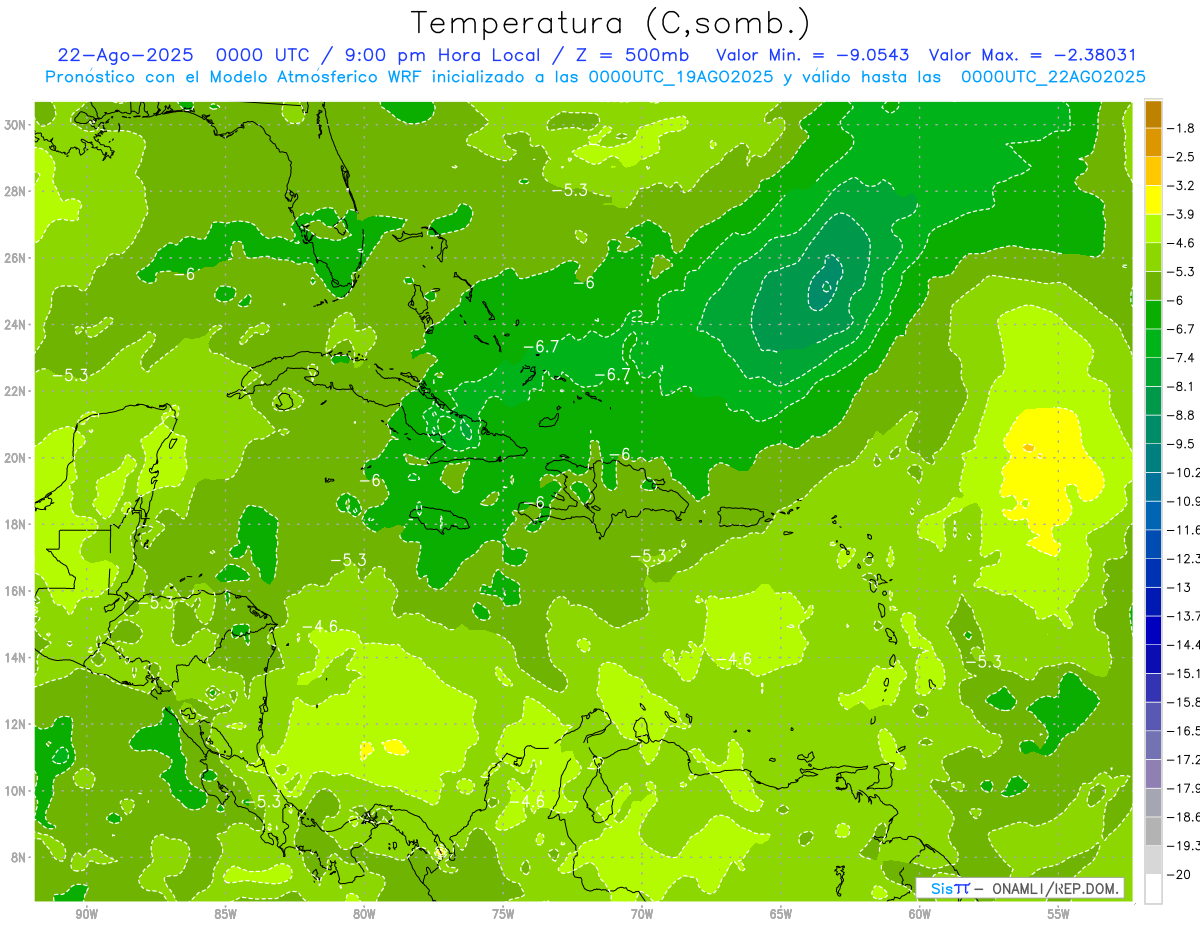Screen dimensions: 1200x927
Task: Click the "12N" latitude label
Action: click(x=15, y=724)
